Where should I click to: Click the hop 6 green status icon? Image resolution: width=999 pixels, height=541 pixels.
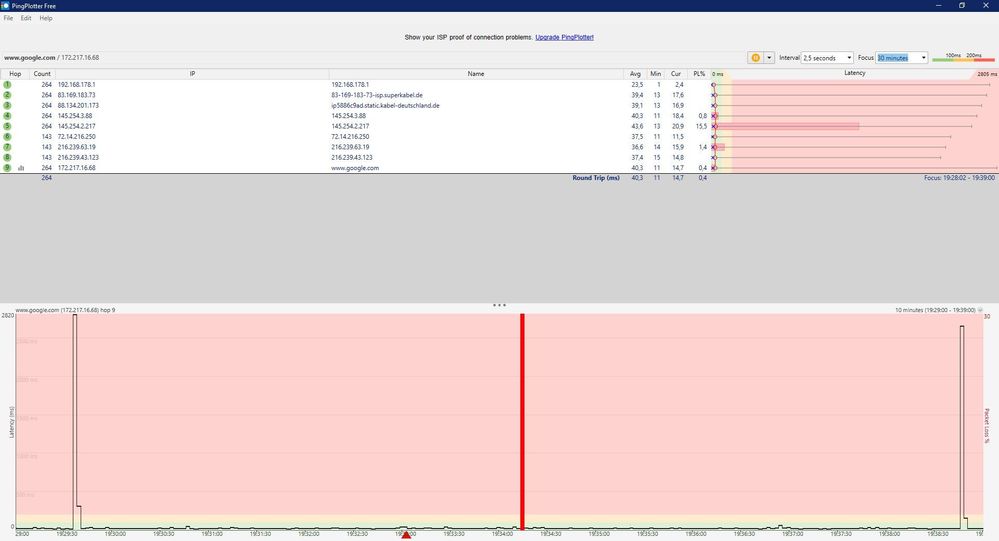[7, 136]
